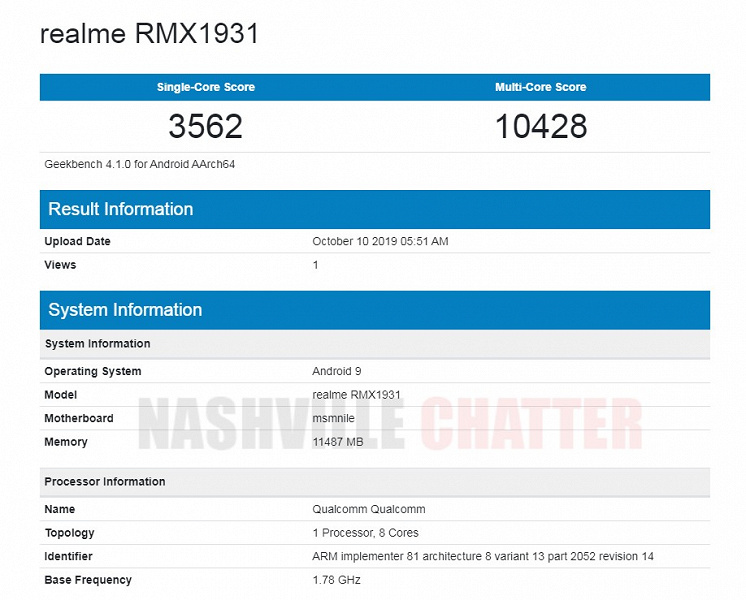Click the blue 'System Information' section banner

point(375,310)
